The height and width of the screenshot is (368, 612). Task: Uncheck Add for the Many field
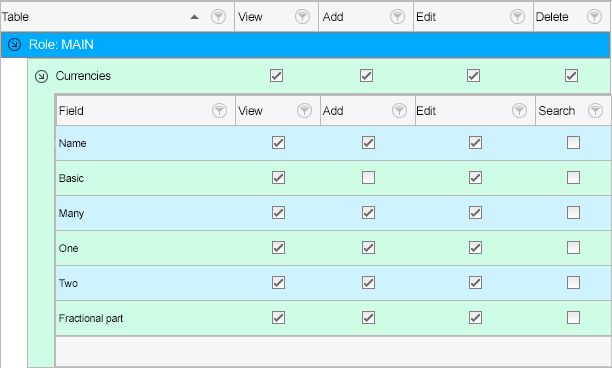pos(368,213)
